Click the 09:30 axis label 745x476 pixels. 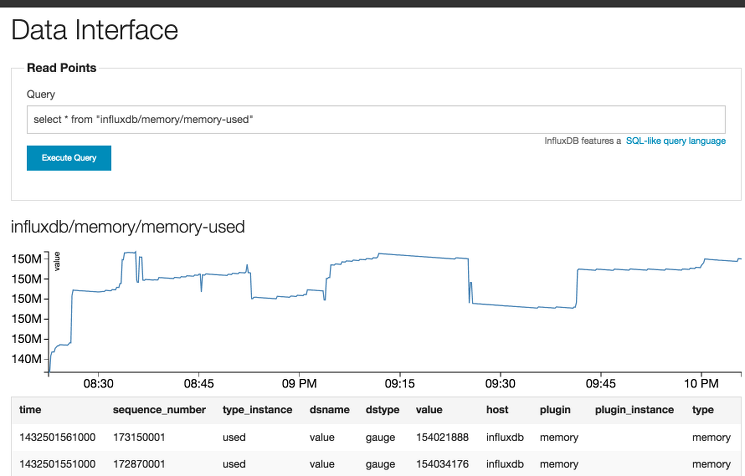pos(500,383)
